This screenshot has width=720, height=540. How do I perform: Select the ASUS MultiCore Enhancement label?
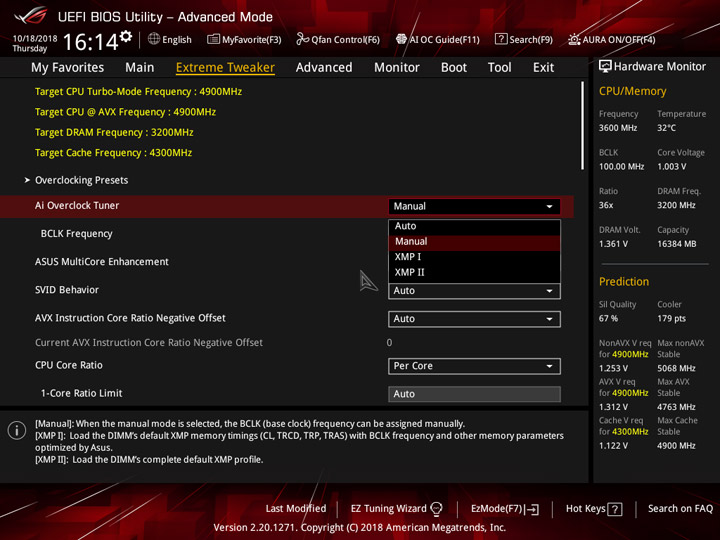[x=101, y=262]
